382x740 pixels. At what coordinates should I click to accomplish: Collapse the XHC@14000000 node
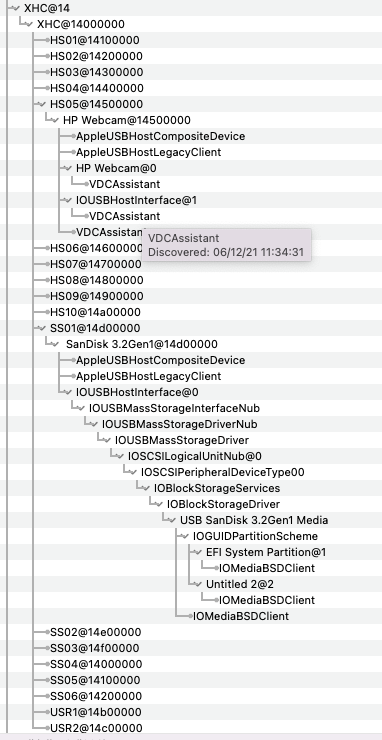pyautogui.click(x=30, y=24)
